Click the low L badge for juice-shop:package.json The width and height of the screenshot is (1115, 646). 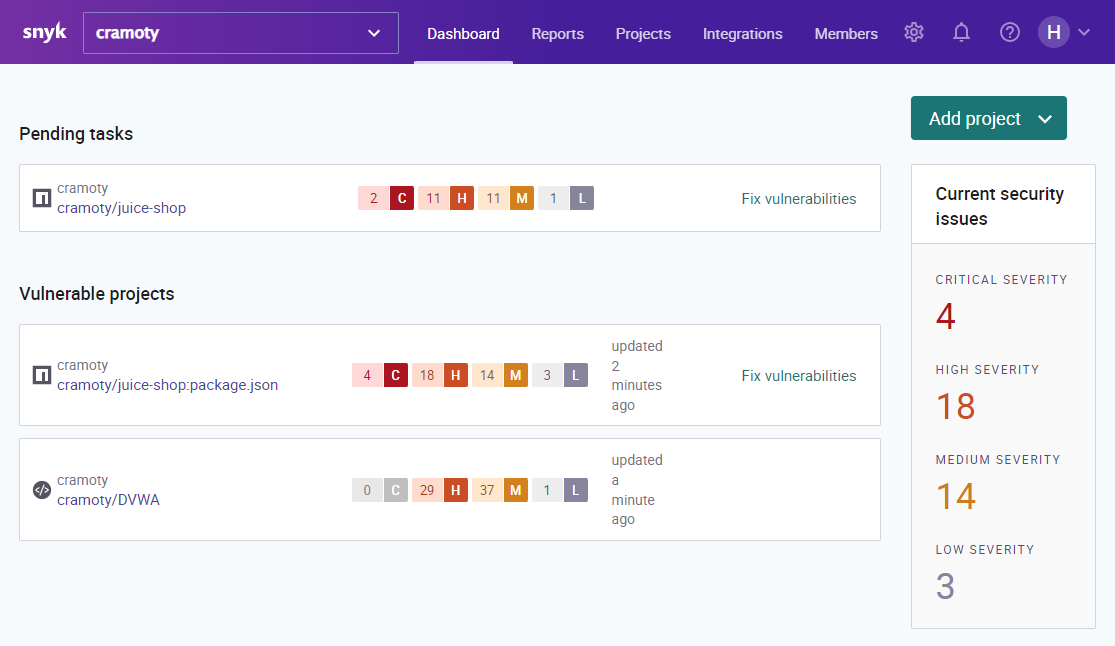(576, 375)
